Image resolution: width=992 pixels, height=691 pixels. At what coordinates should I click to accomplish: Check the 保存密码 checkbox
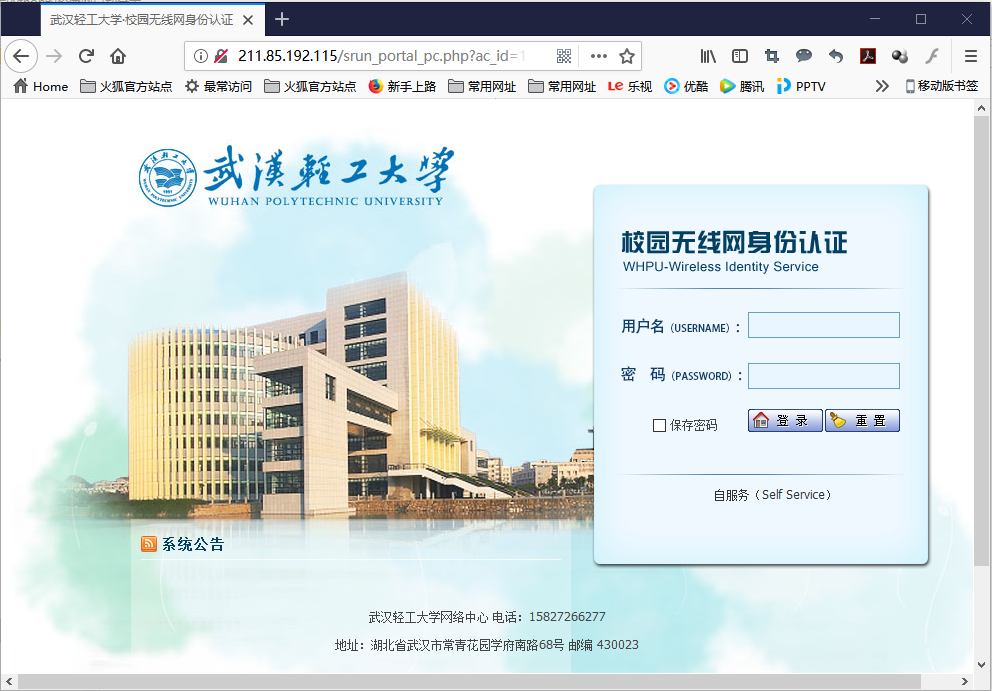coord(659,425)
